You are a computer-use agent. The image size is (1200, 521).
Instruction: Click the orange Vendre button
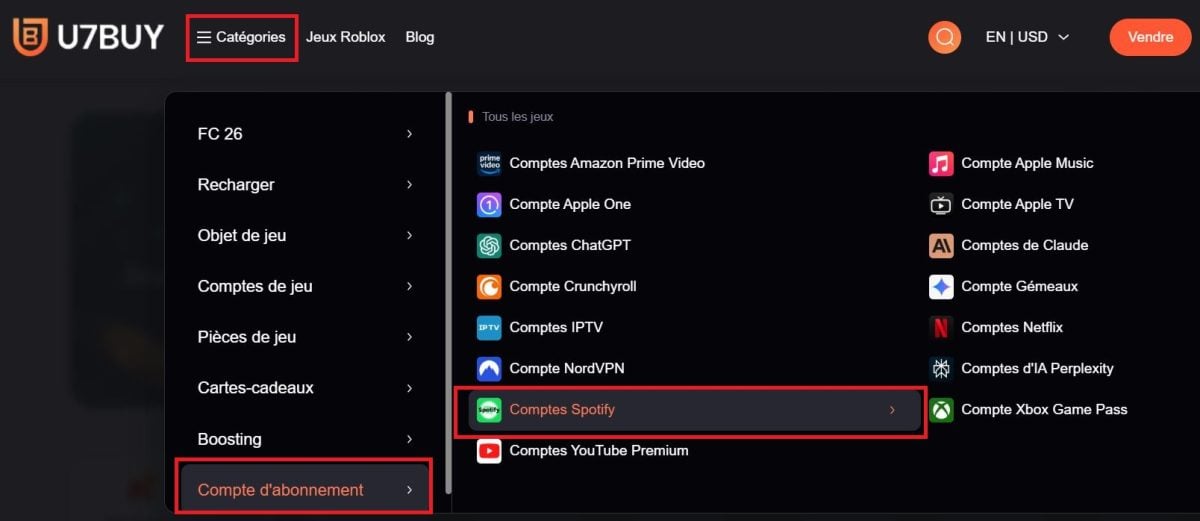[x=1151, y=37]
